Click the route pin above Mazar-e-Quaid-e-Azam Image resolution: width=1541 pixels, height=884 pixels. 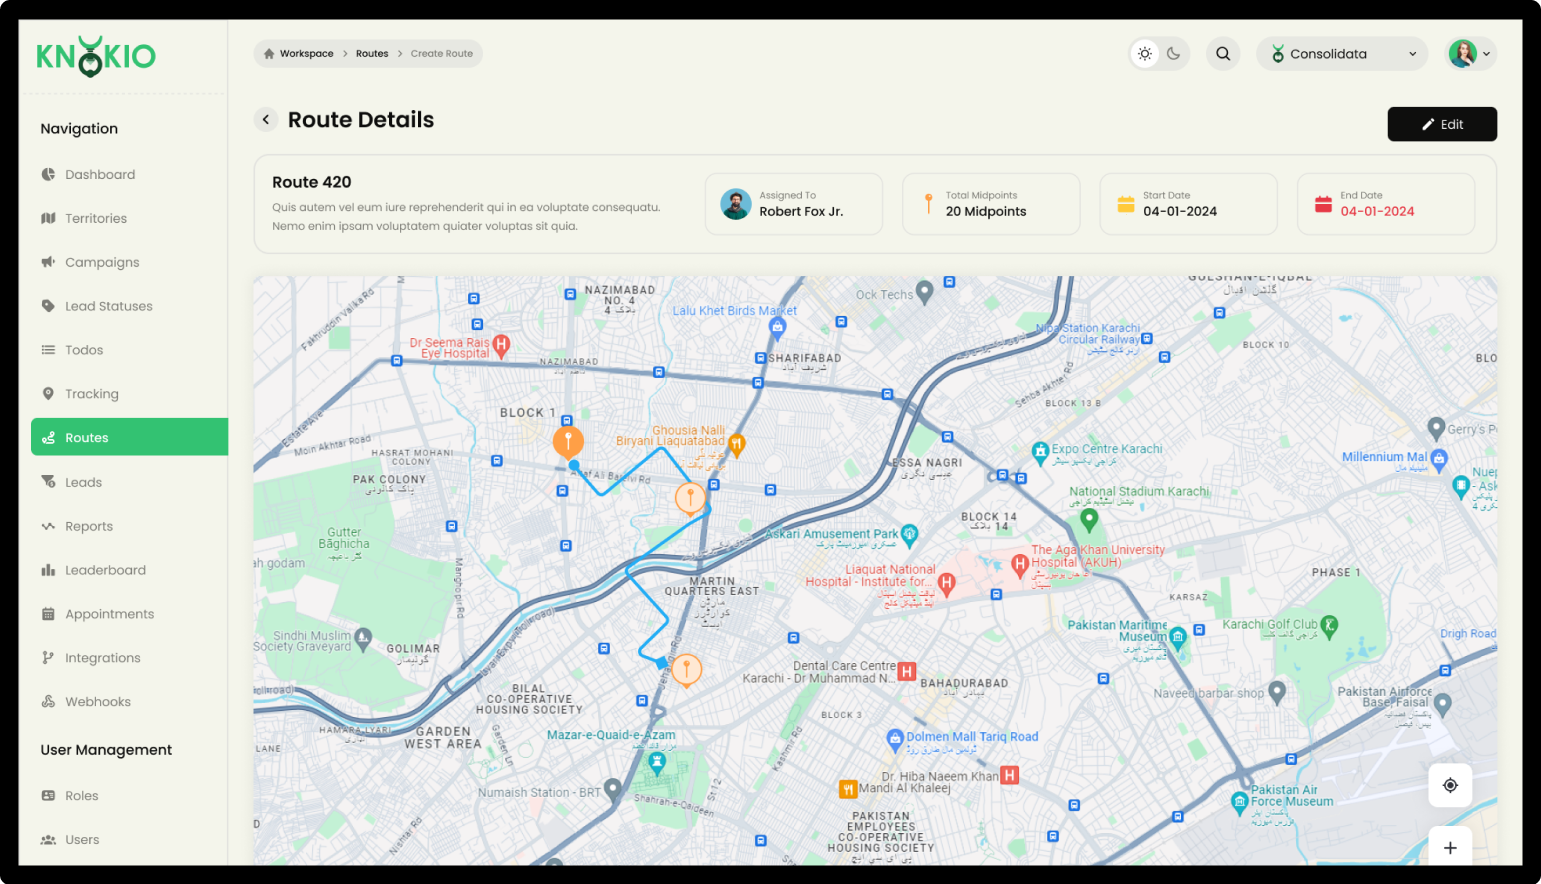[x=686, y=670]
